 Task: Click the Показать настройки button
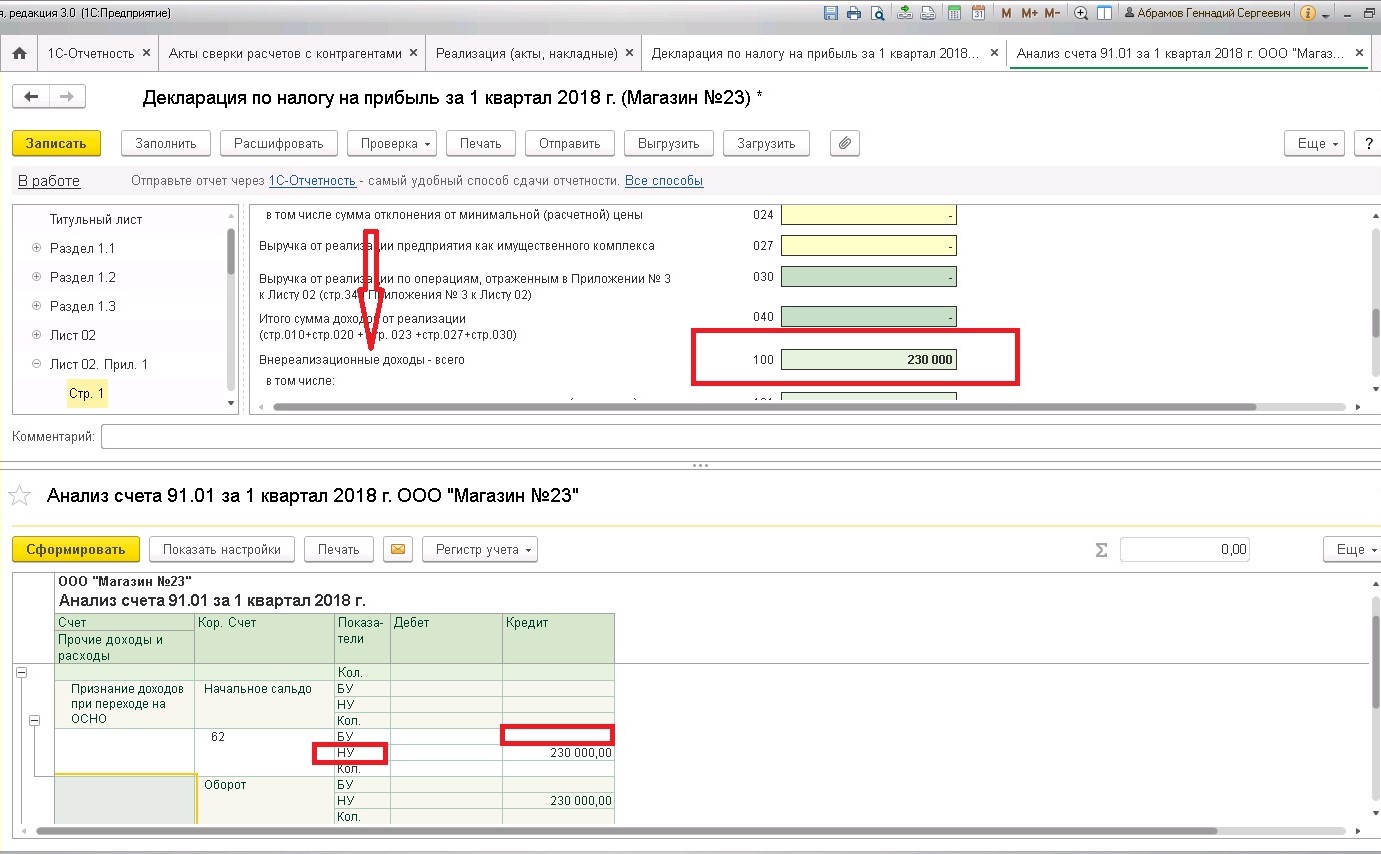(222, 549)
